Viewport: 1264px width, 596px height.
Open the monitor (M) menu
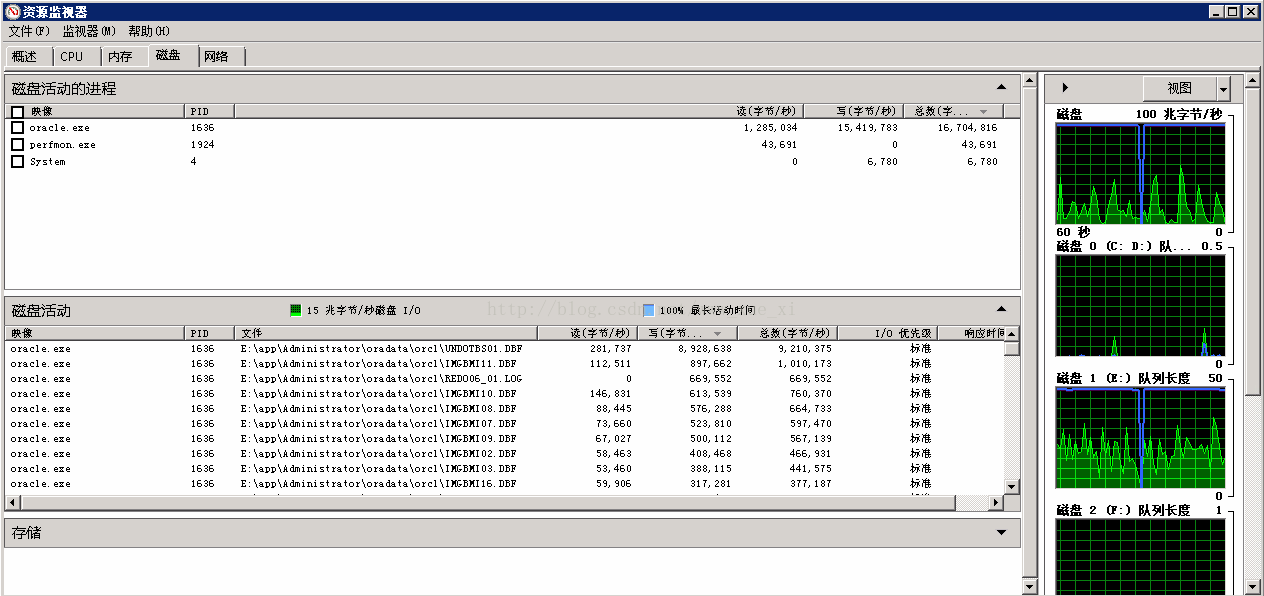click(x=89, y=31)
